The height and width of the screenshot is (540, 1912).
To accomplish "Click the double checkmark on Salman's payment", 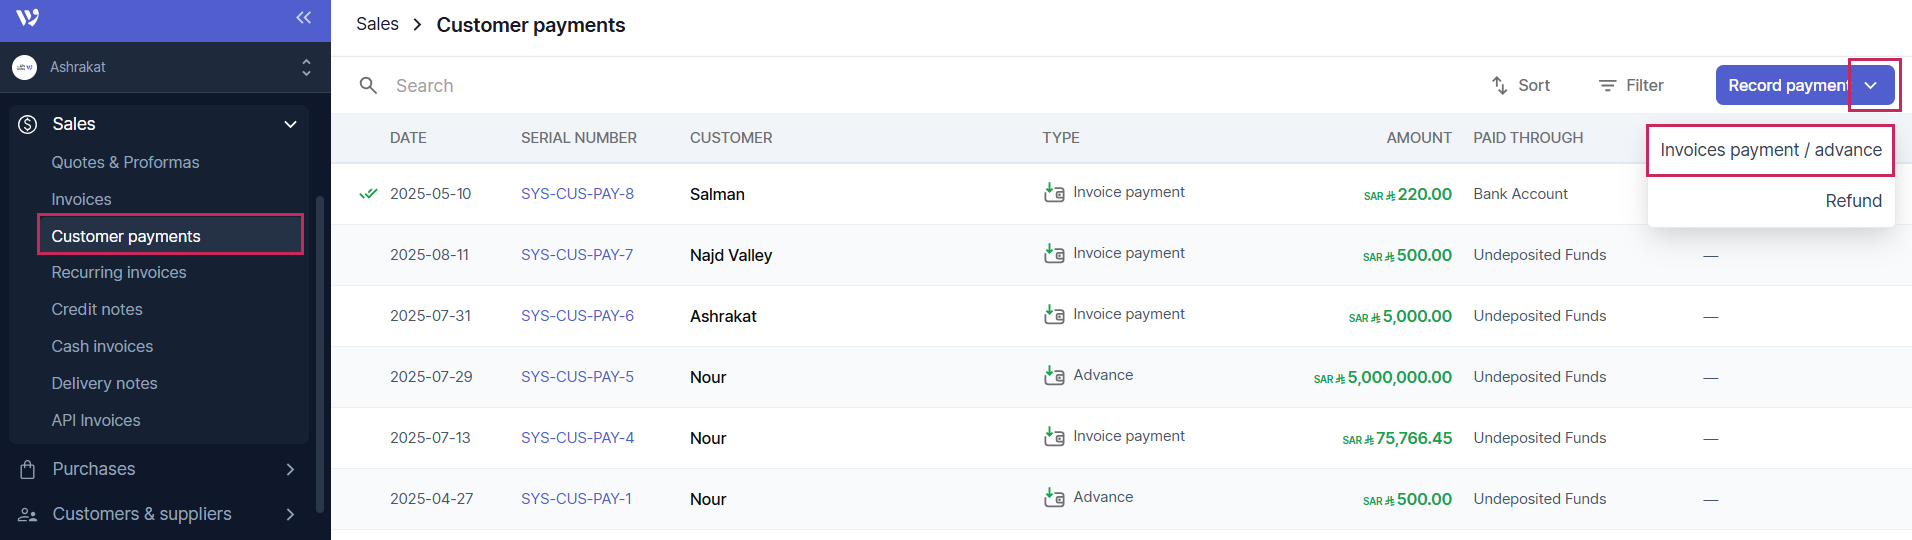I will 368,194.
